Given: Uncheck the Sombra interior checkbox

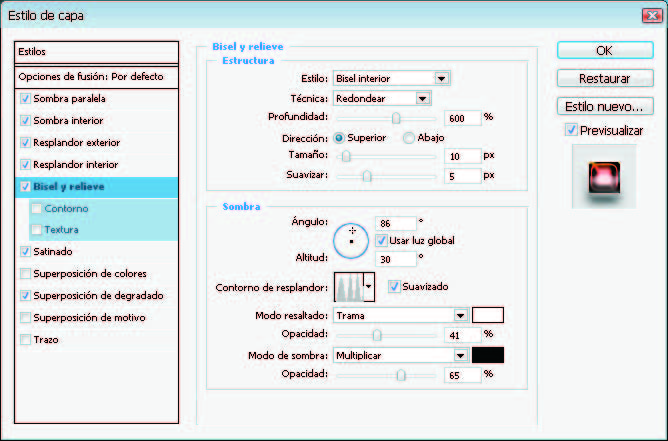Looking at the screenshot, I should (26, 121).
